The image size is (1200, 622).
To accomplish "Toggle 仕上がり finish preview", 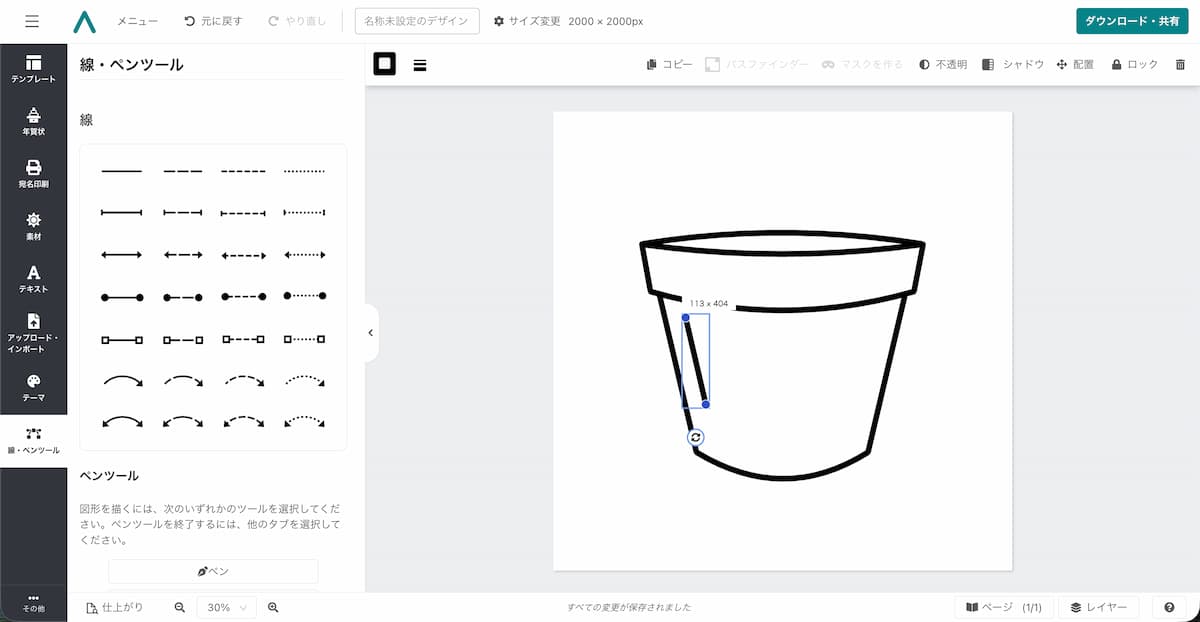I will point(115,607).
